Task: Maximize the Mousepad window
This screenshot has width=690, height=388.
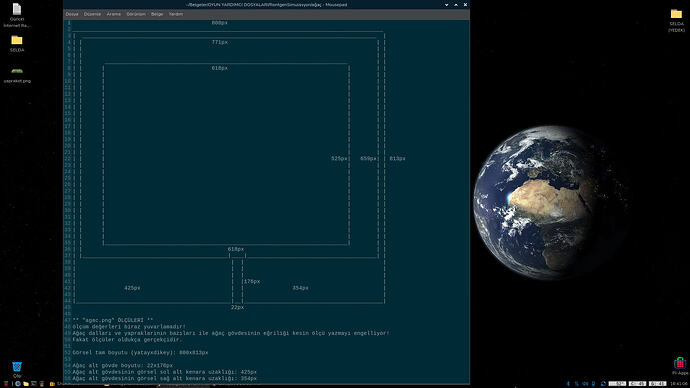Action: point(456,5)
